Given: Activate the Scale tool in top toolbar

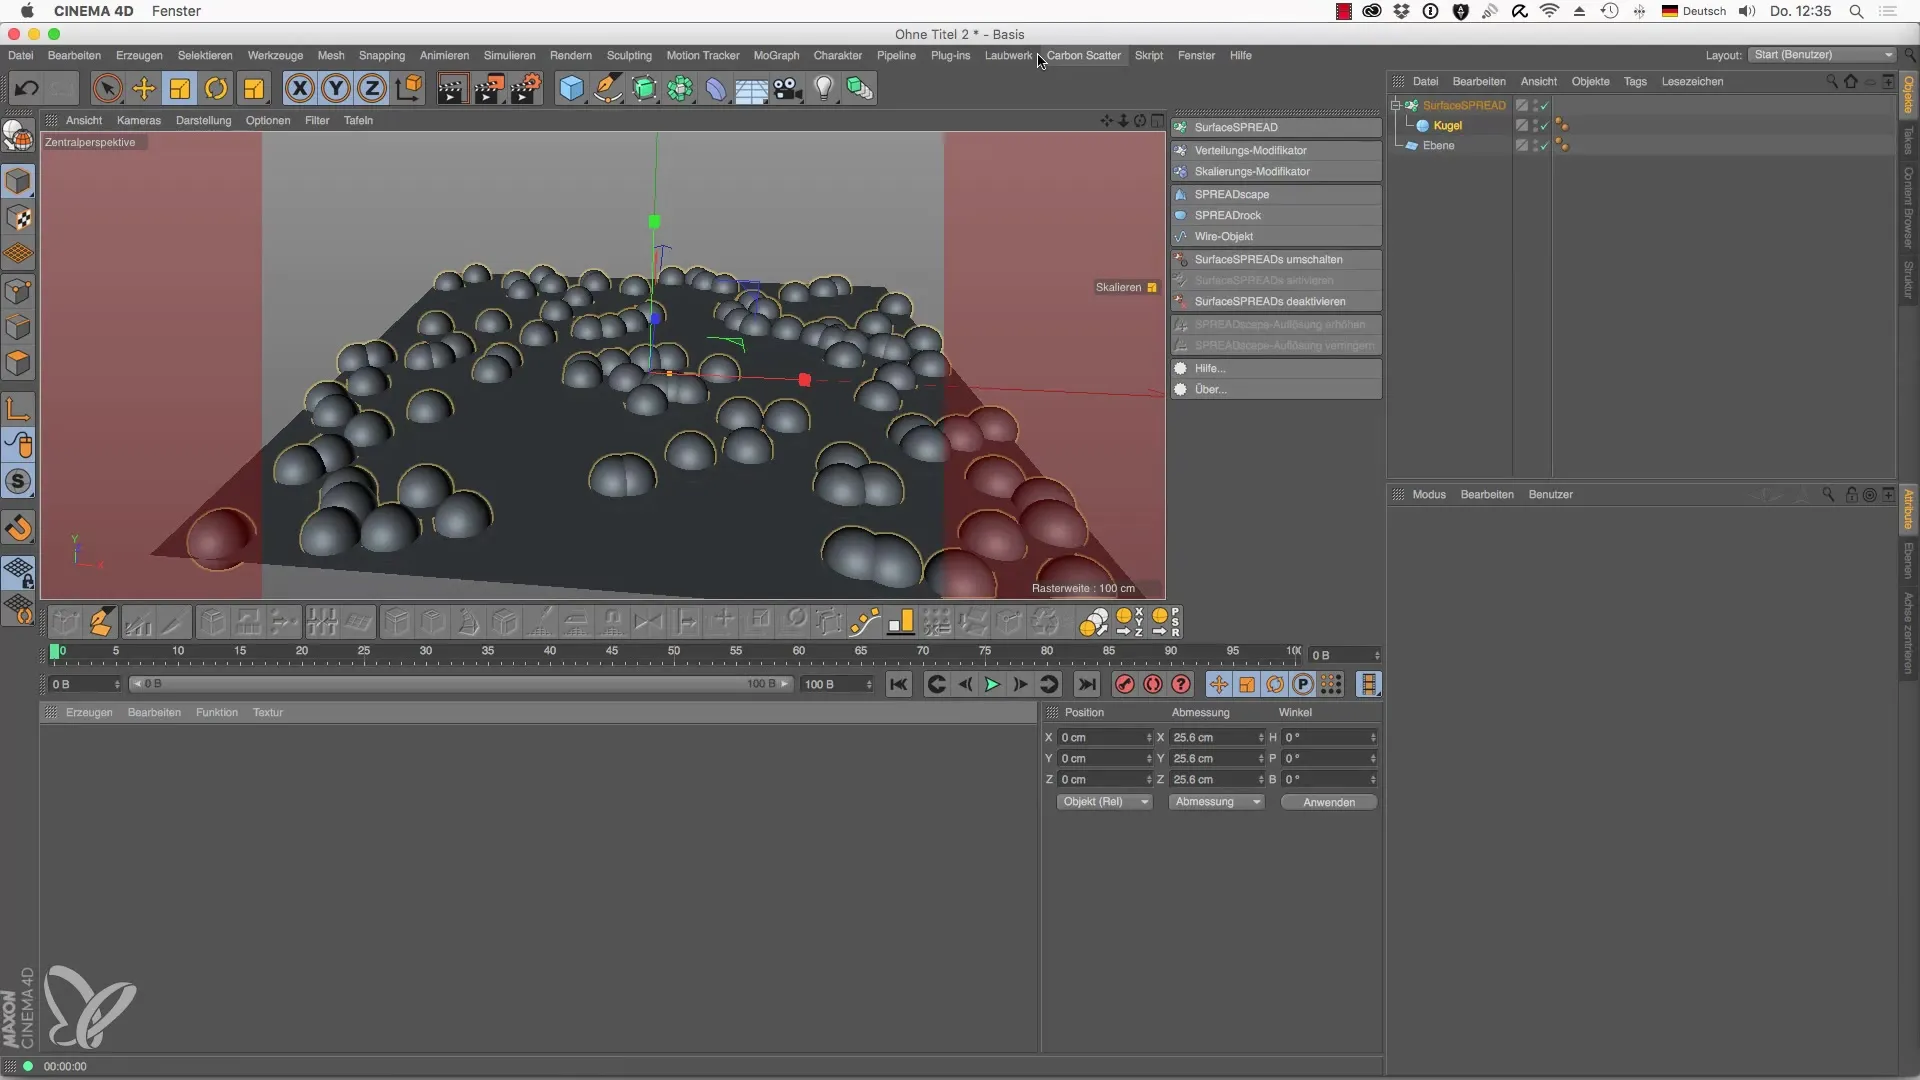Looking at the screenshot, I should (180, 89).
